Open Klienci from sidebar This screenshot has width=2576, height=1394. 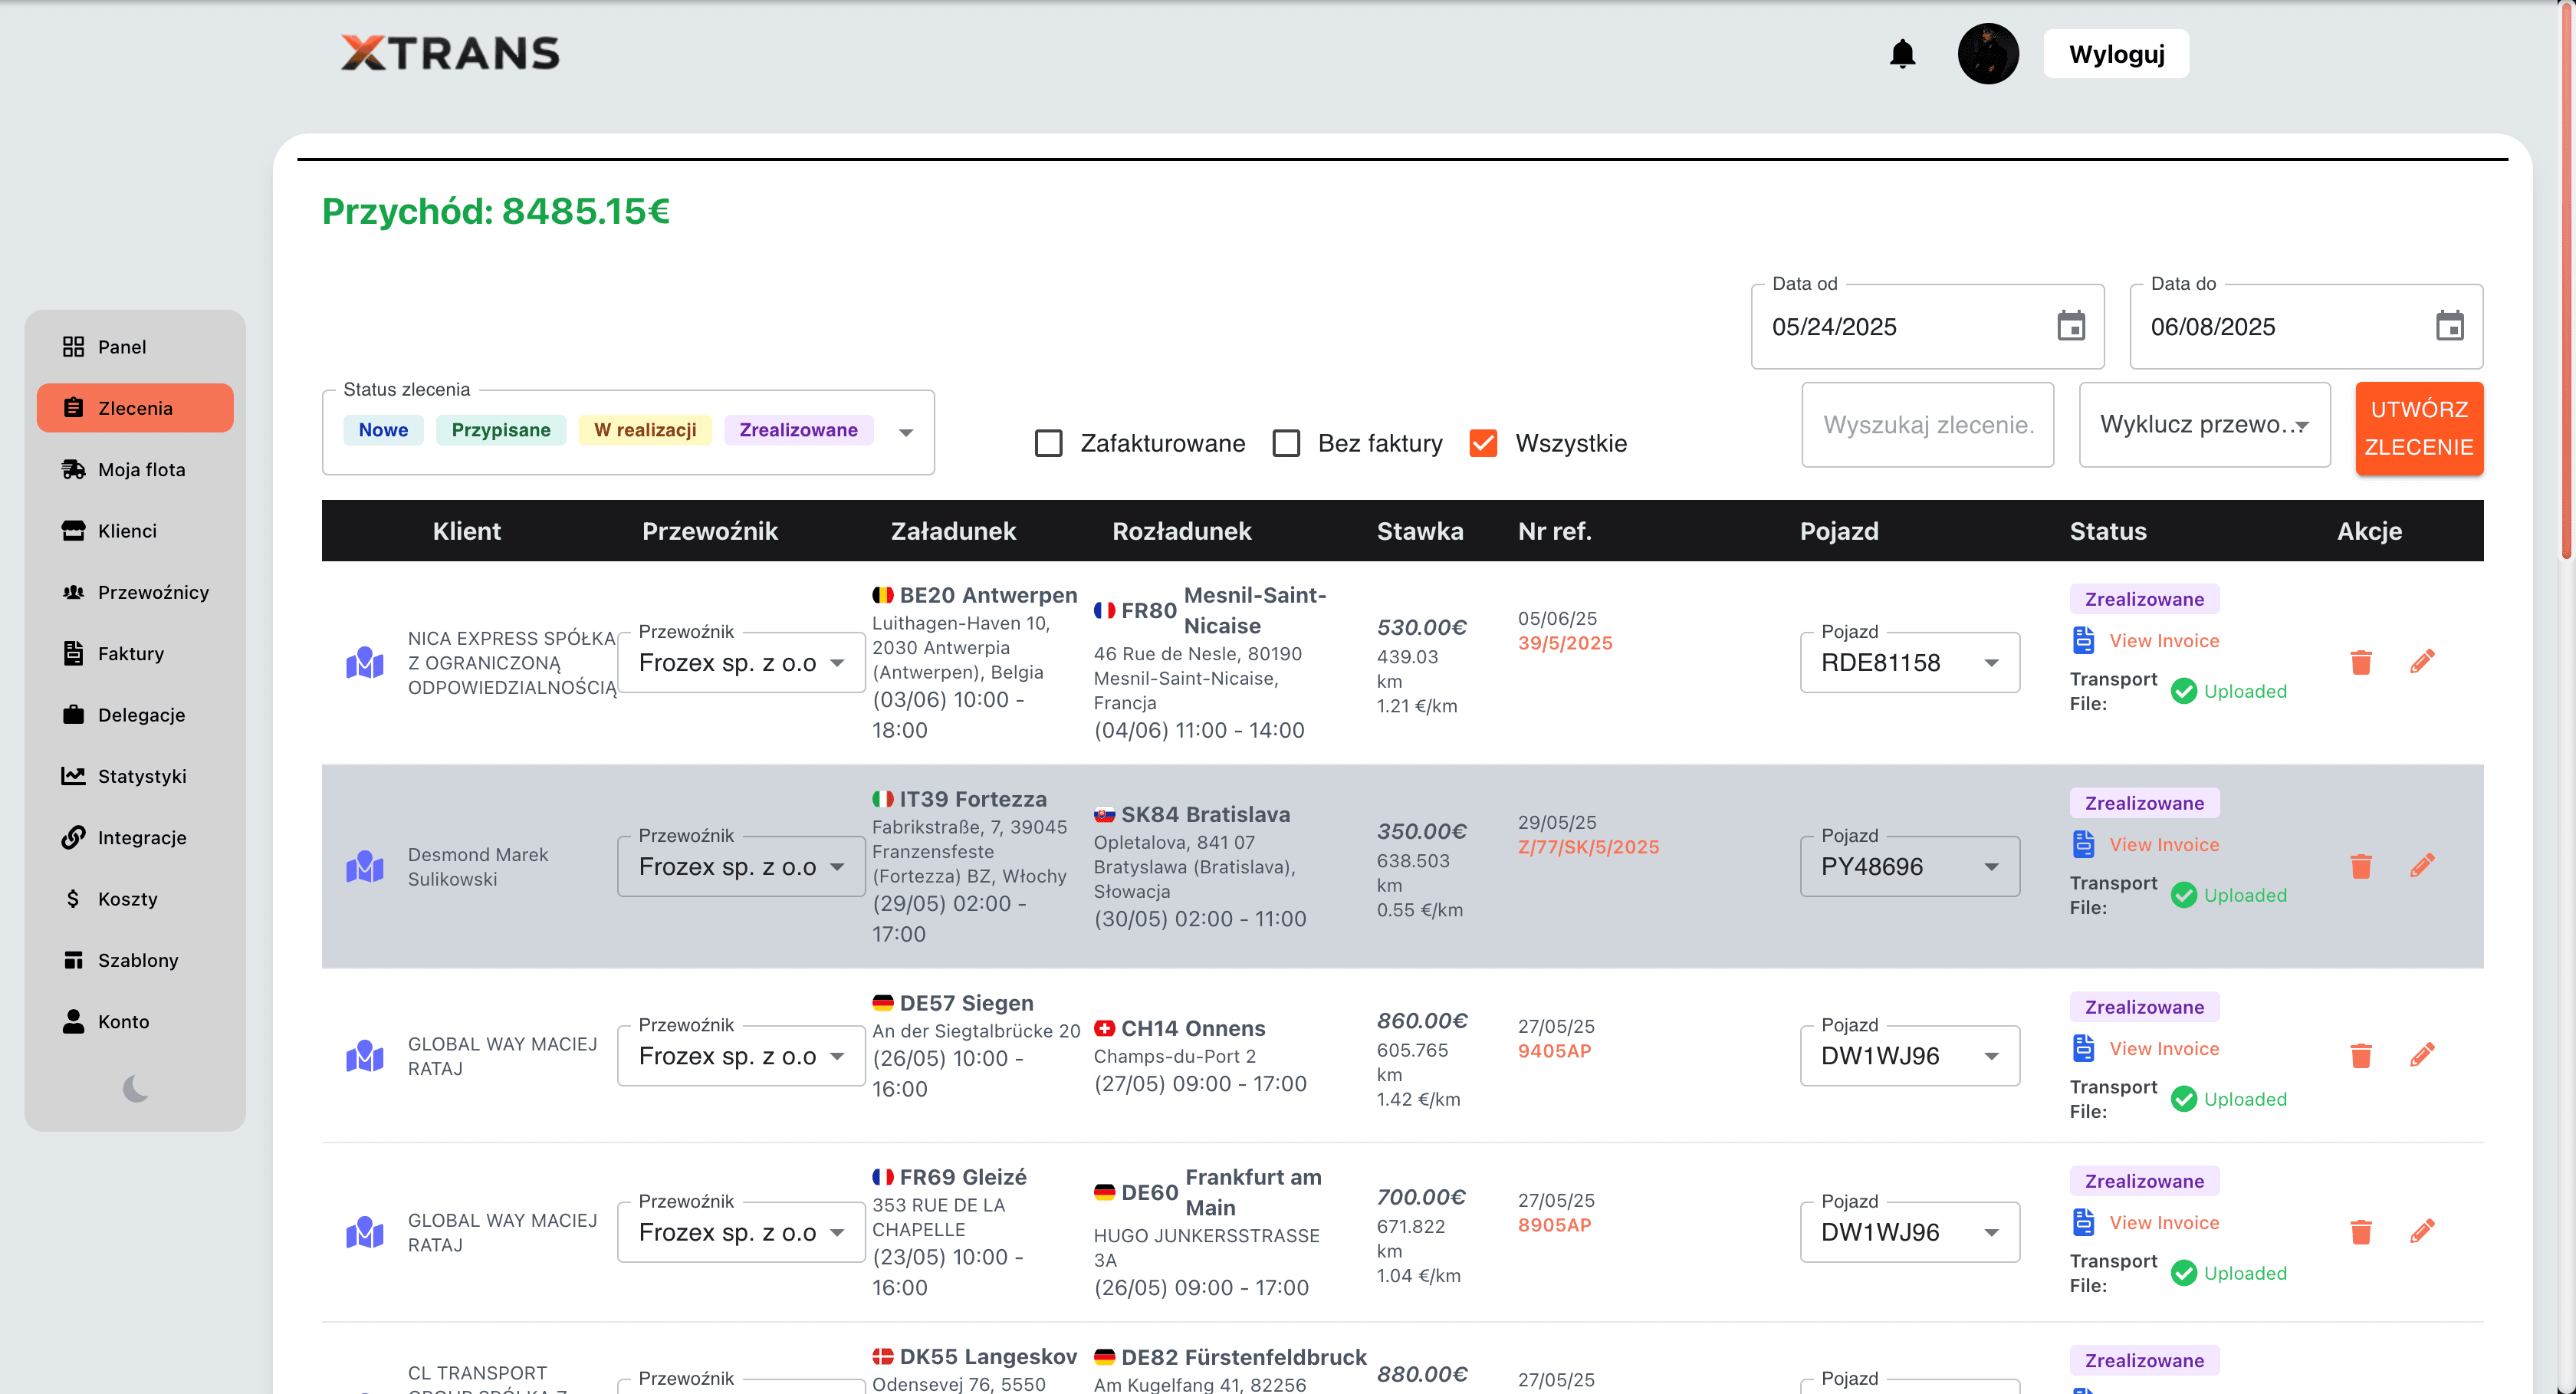click(x=135, y=531)
